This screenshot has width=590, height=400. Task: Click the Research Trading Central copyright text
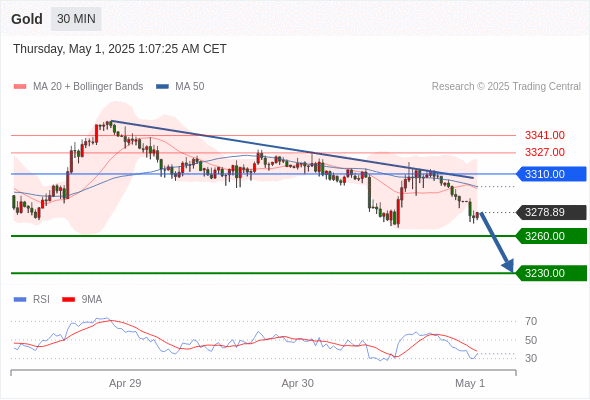point(506,87)
